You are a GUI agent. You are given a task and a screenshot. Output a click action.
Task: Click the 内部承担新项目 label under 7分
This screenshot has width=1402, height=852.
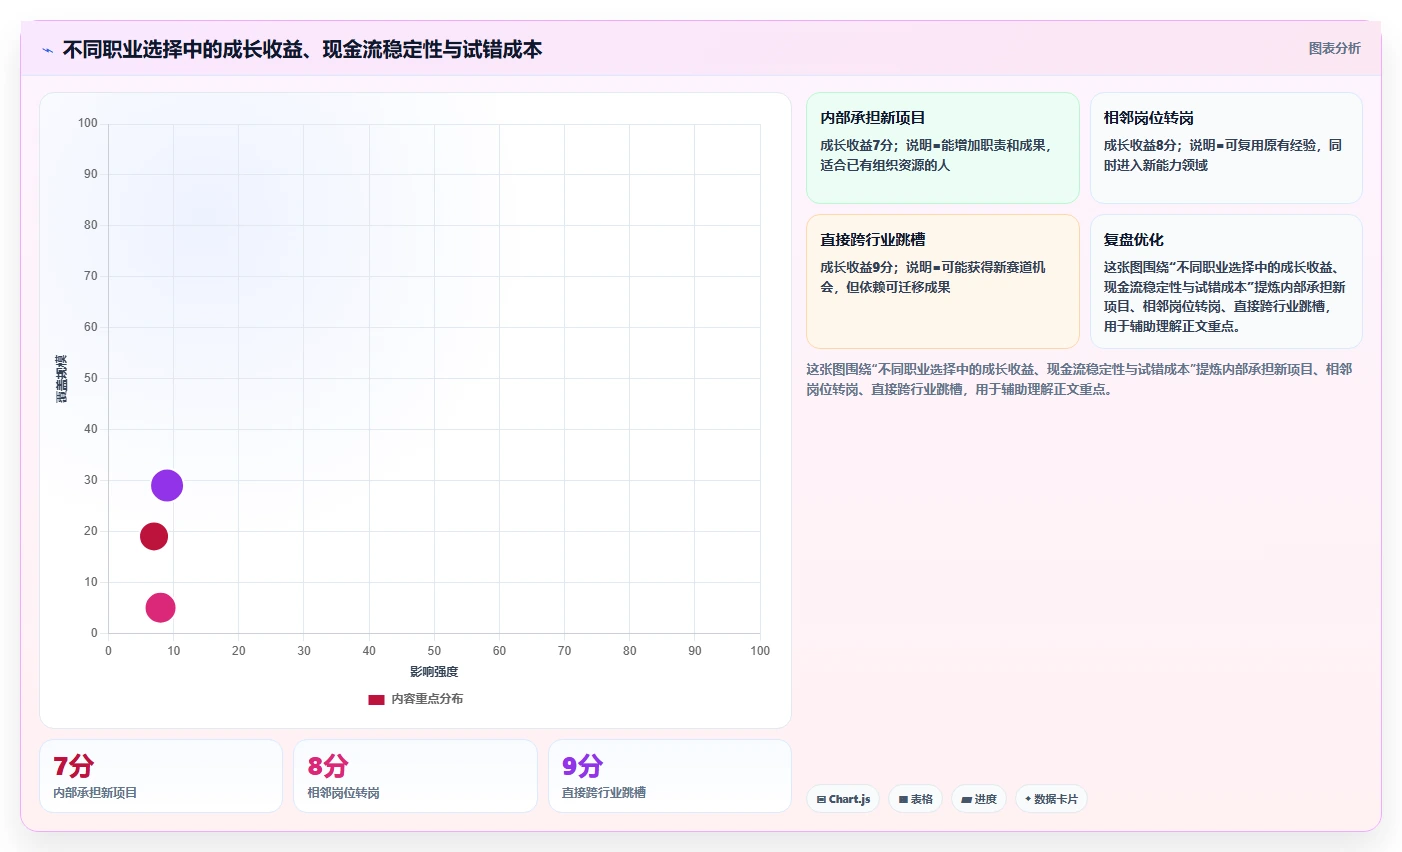coord(95,793)
